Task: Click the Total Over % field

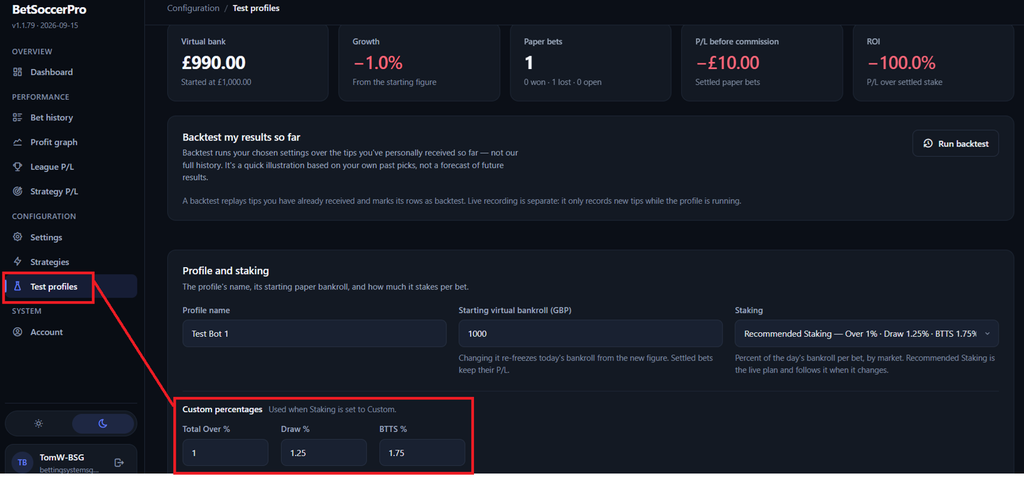Action: [x=225, y=453]
